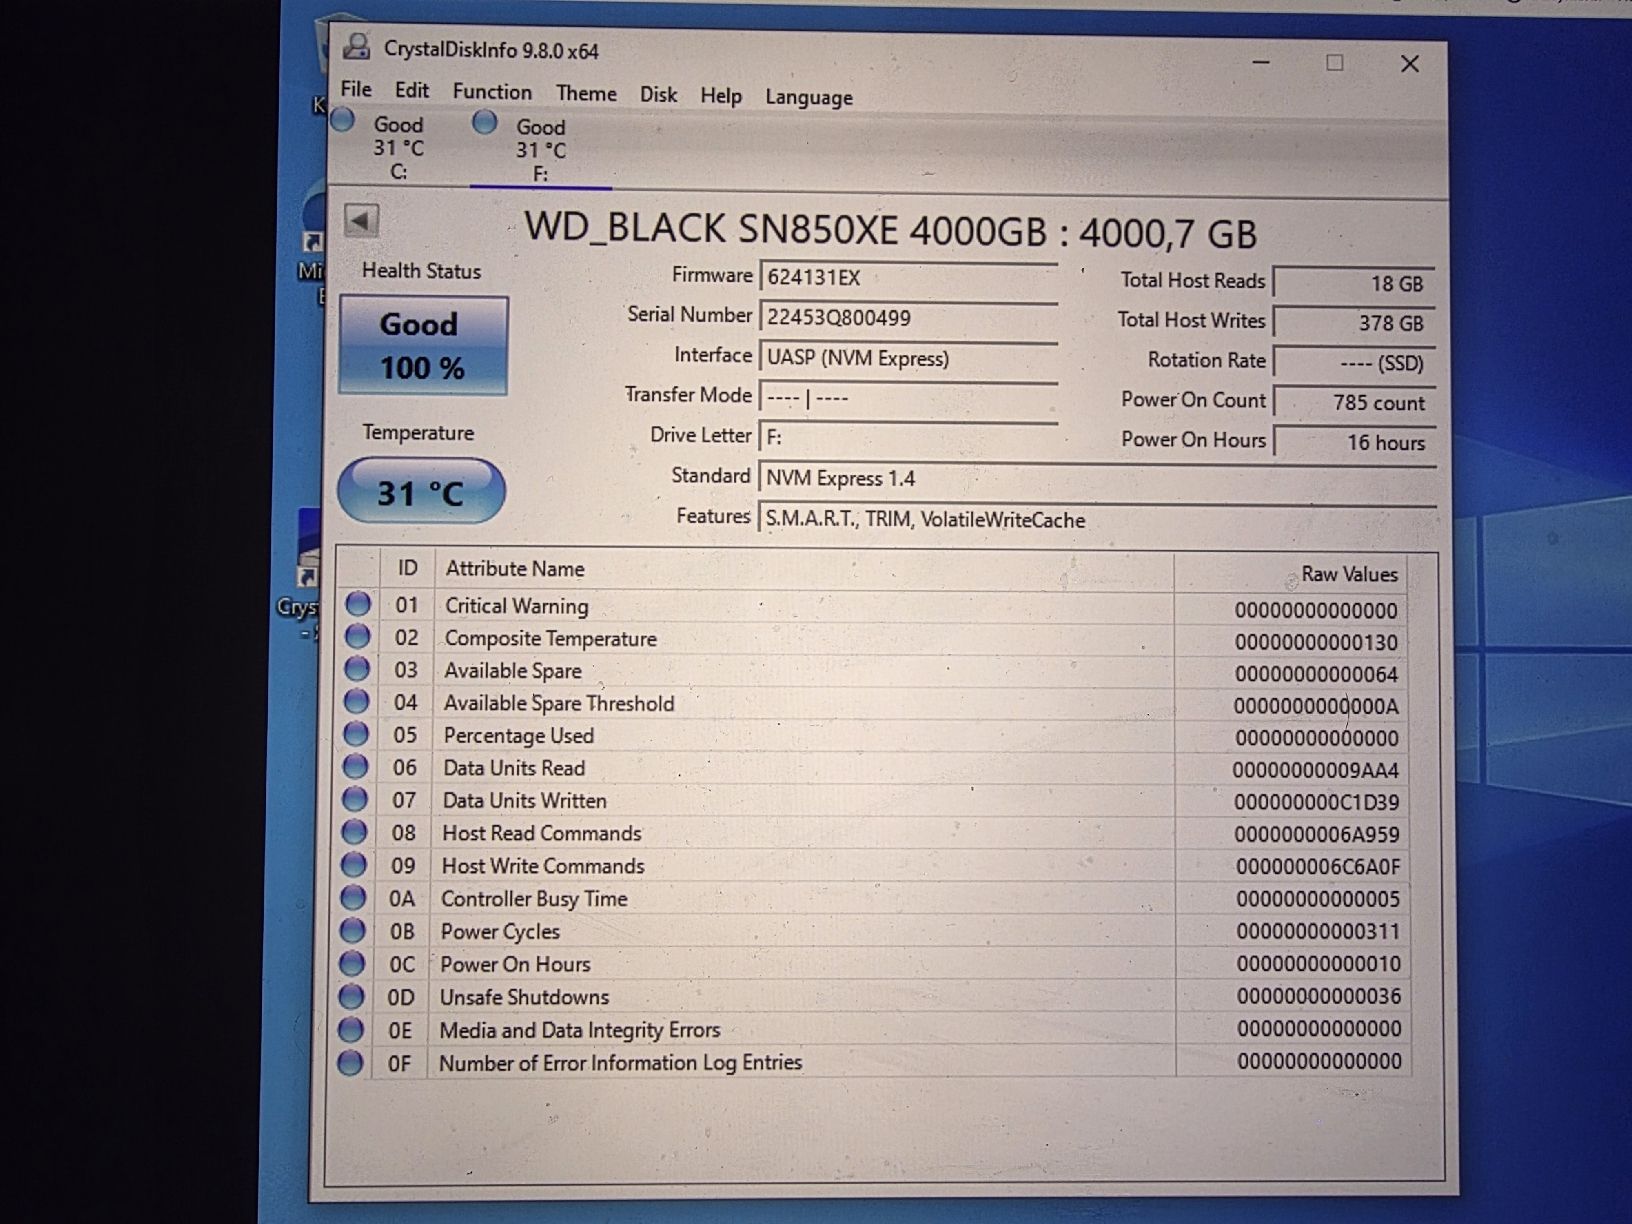The height and width of the screenshot is (1224, 1632).
Task: Click the Features field with S.M.A.R.T., TRIM
Action: 1097,520
